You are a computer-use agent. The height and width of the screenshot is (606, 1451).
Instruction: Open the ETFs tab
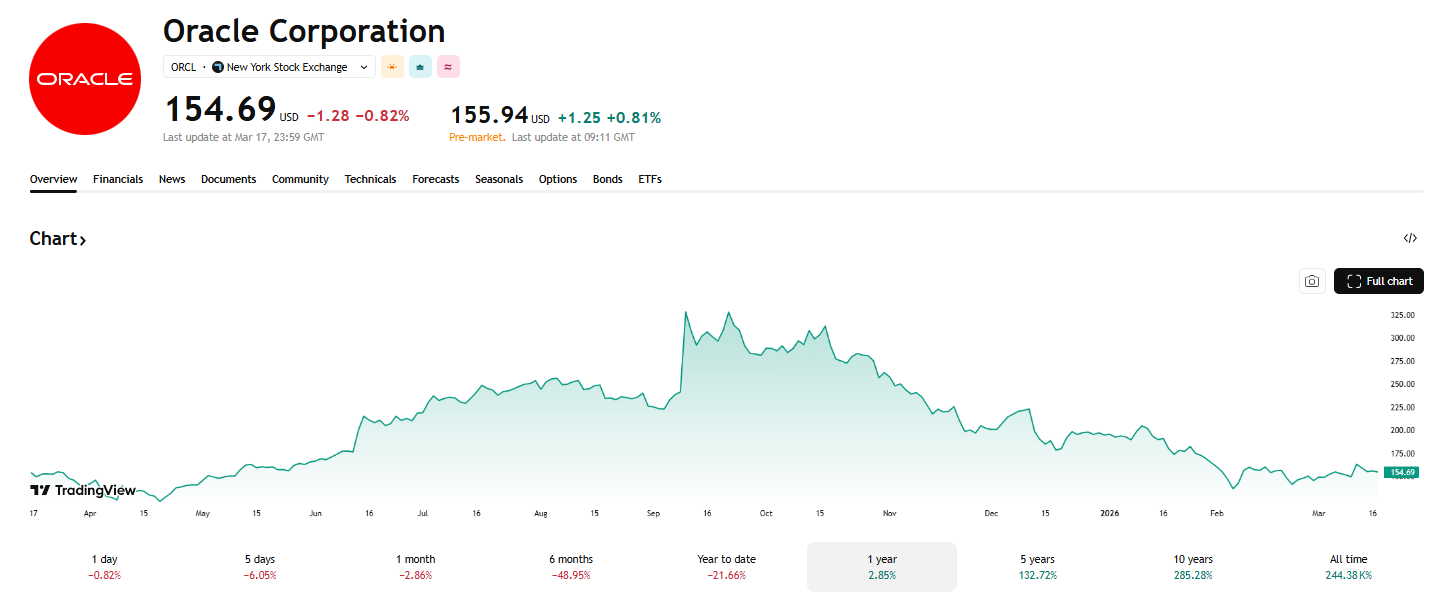[650, 180]
